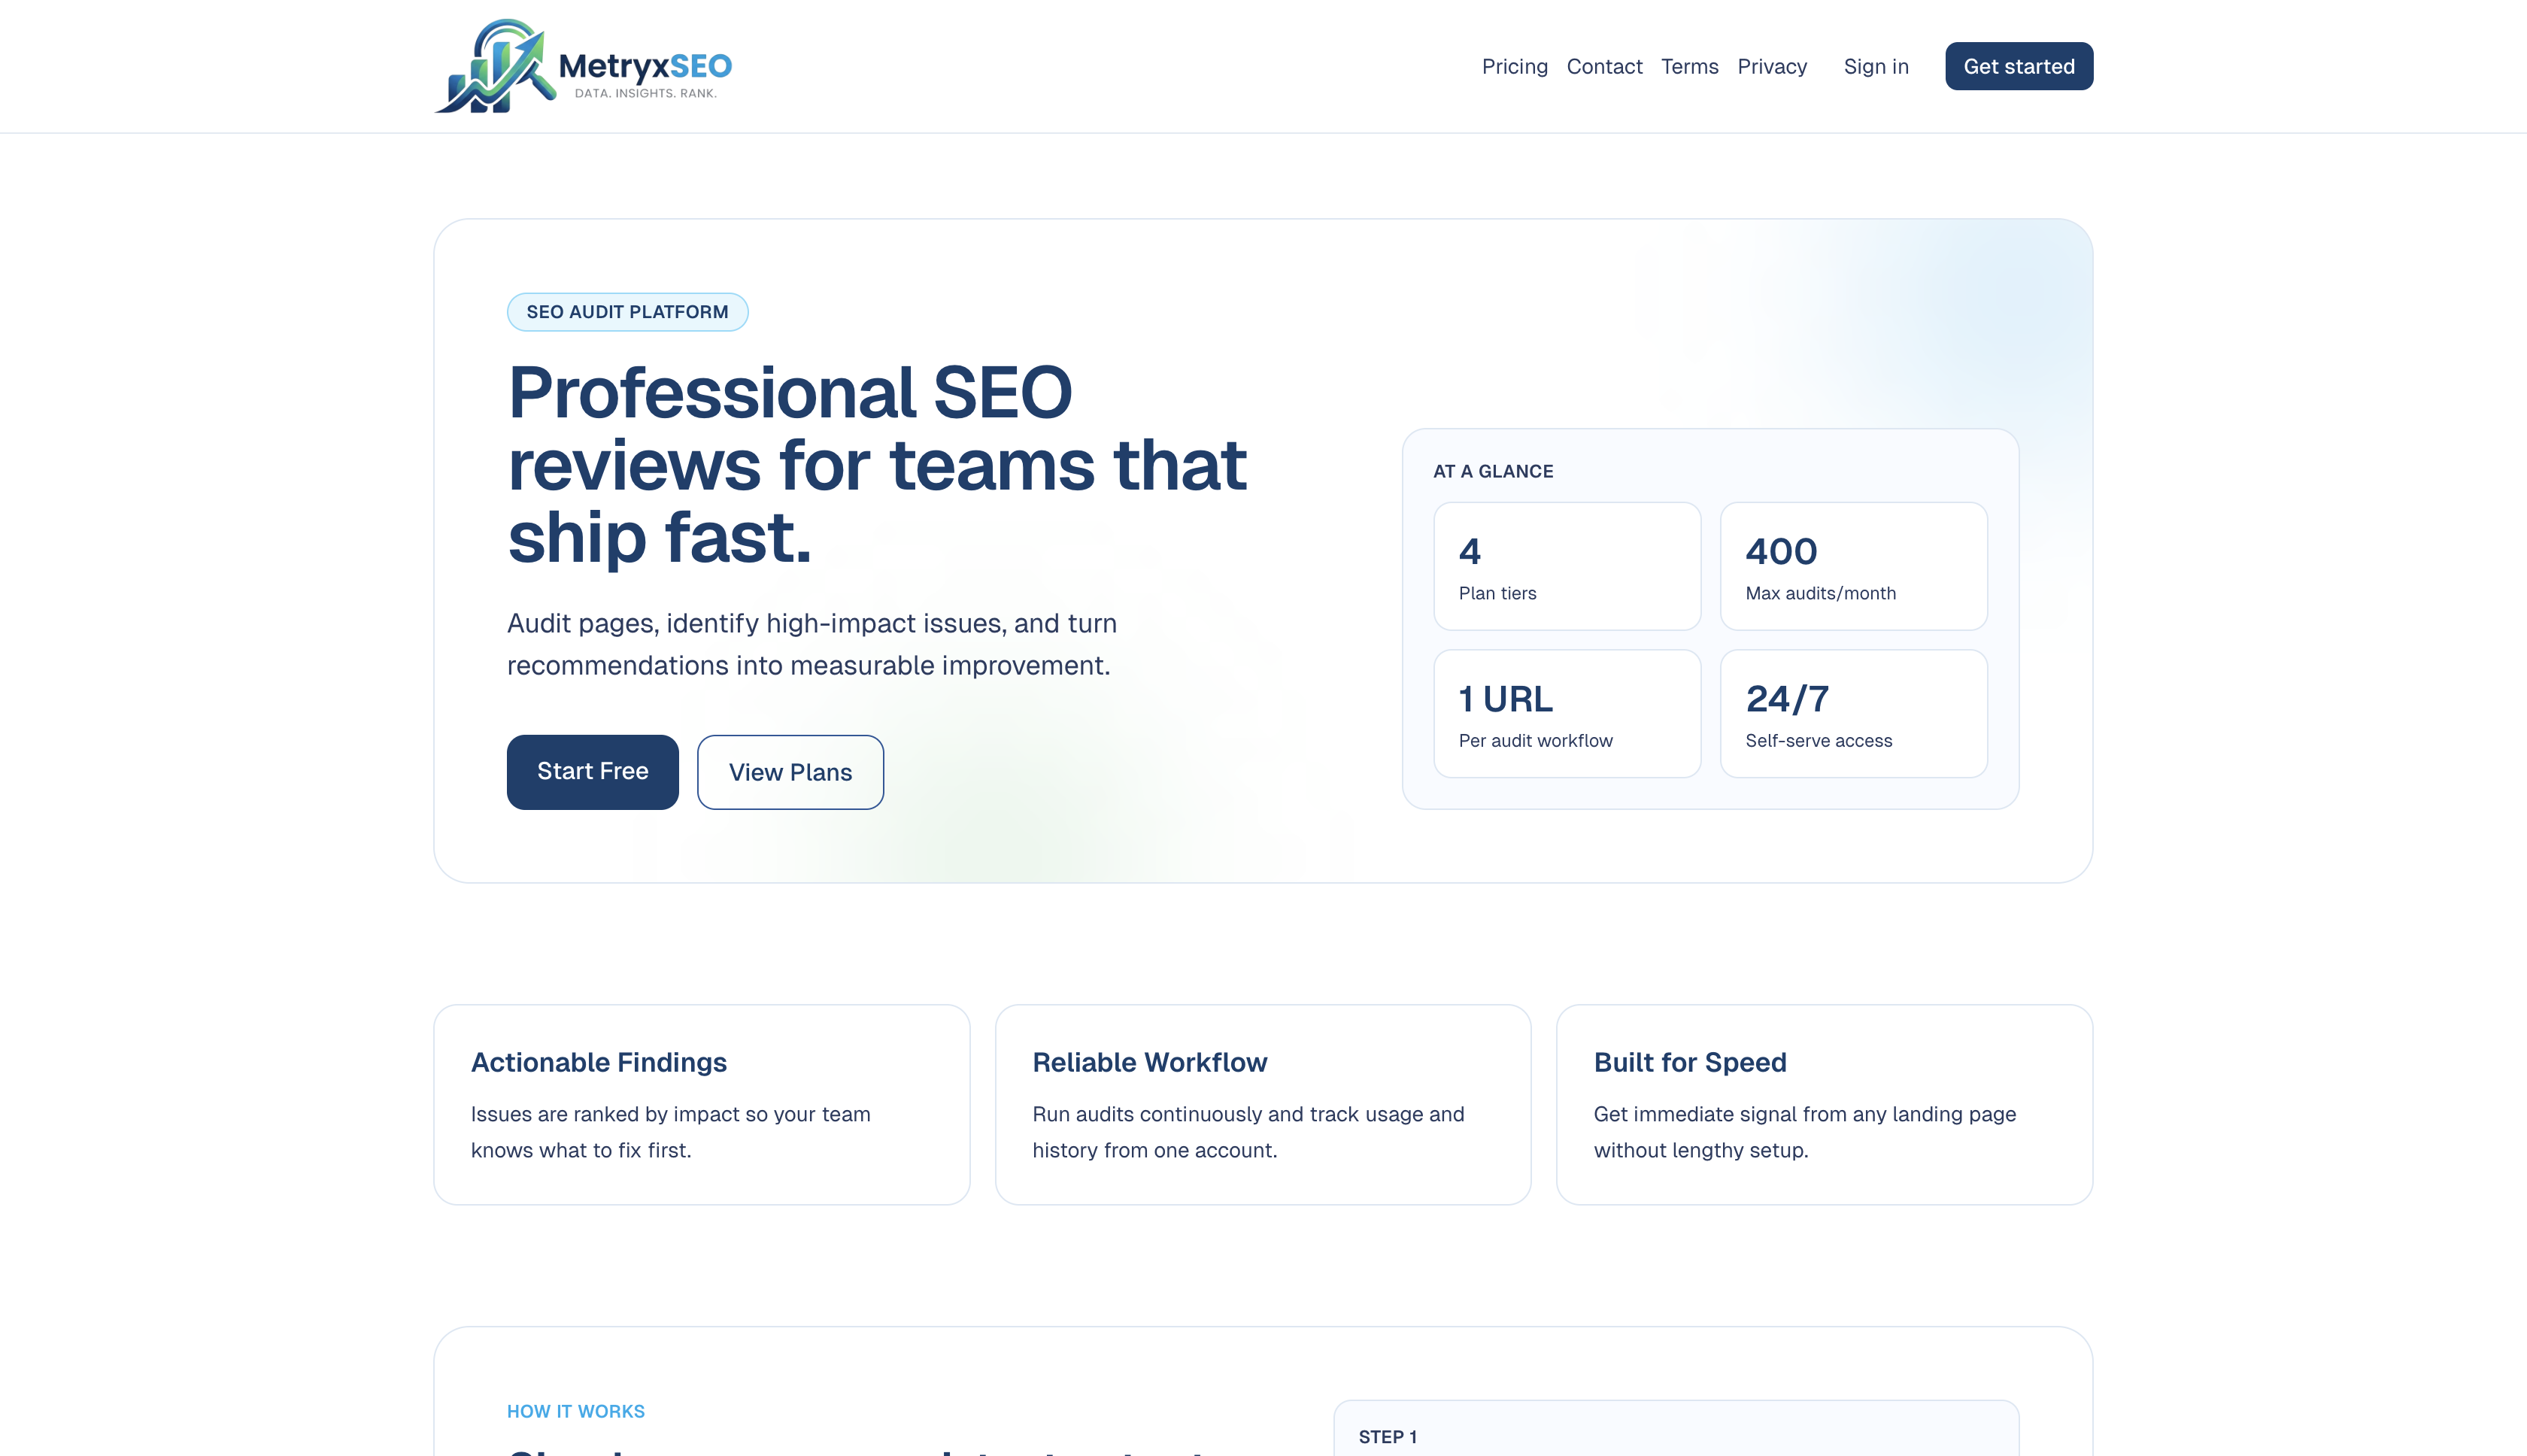Screen dimensions: 2527x1456
Task: Sign in to your account
Action: (x=1876, y=66)
